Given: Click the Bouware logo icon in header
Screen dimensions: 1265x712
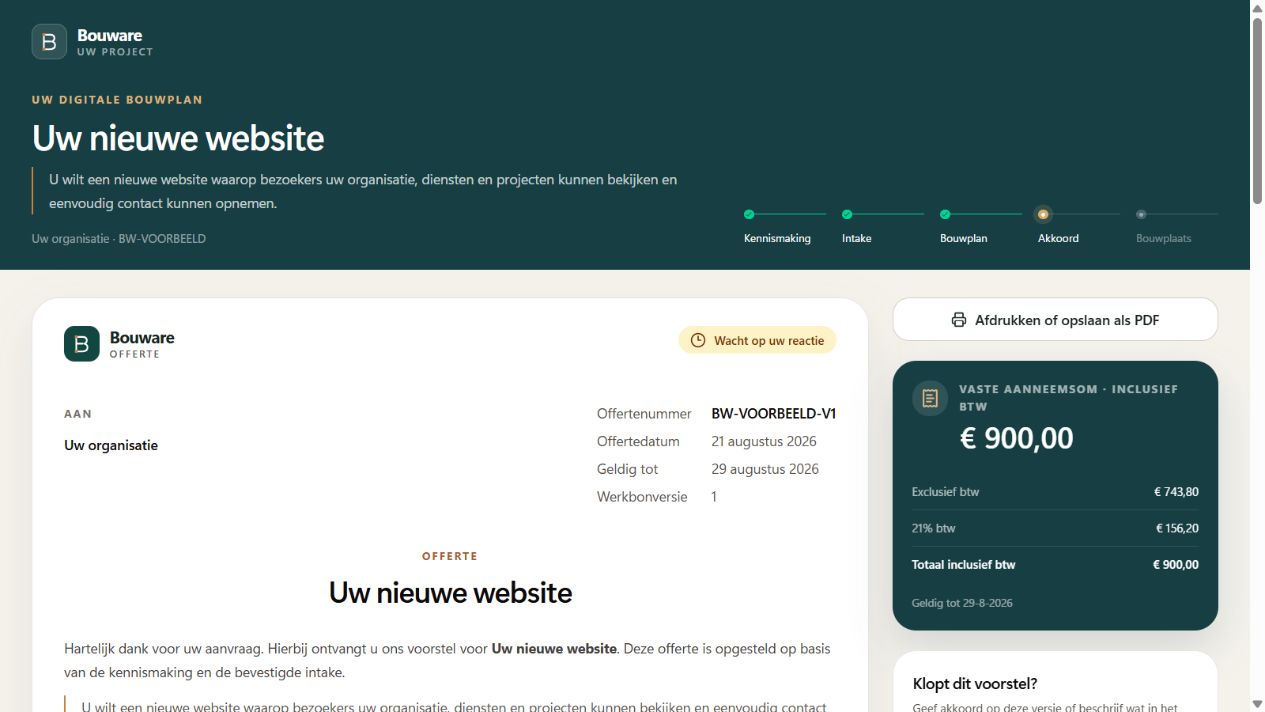Looking at the screenshot, I should point(49,42).
